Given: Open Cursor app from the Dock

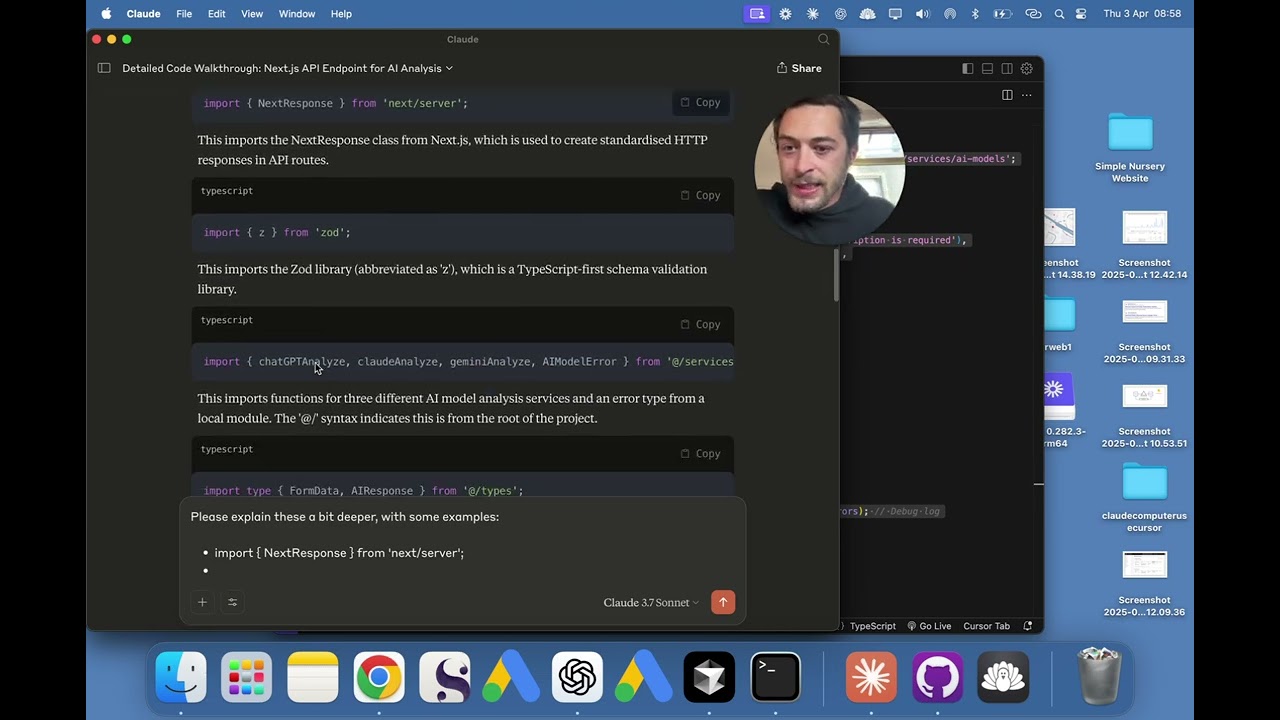Looking at the screenshot, I should 709,678.
